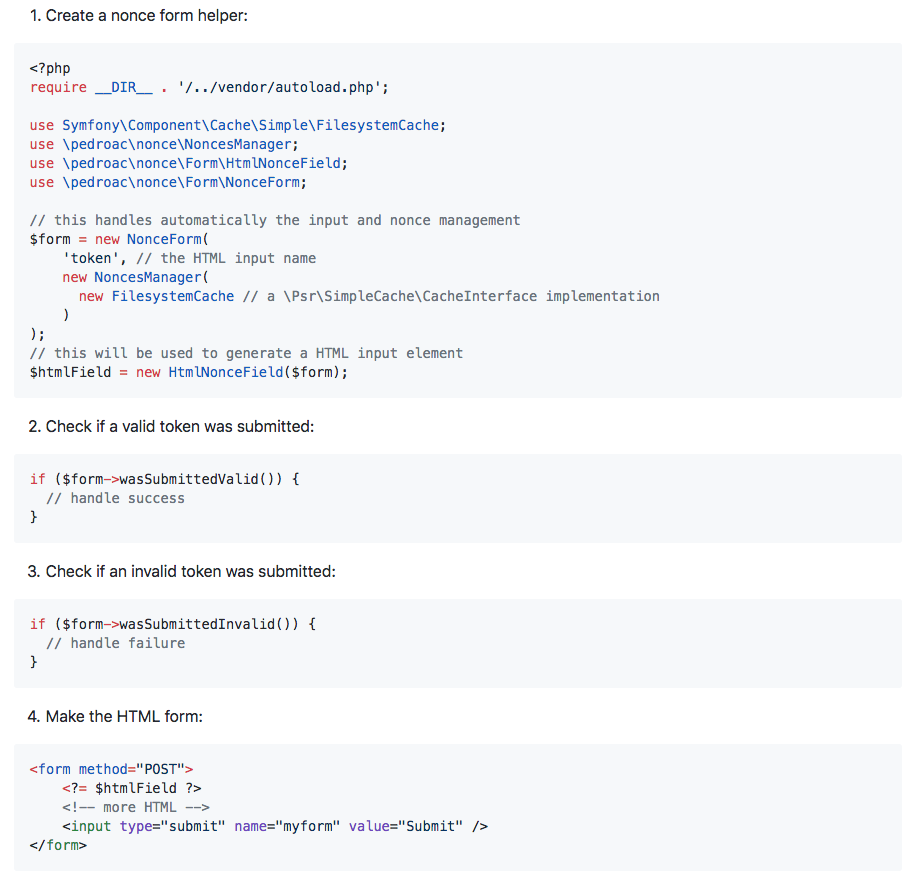Click the wasSubmittedValid() if statement
The height and width of the screenshot is (885, 924).
164,479
